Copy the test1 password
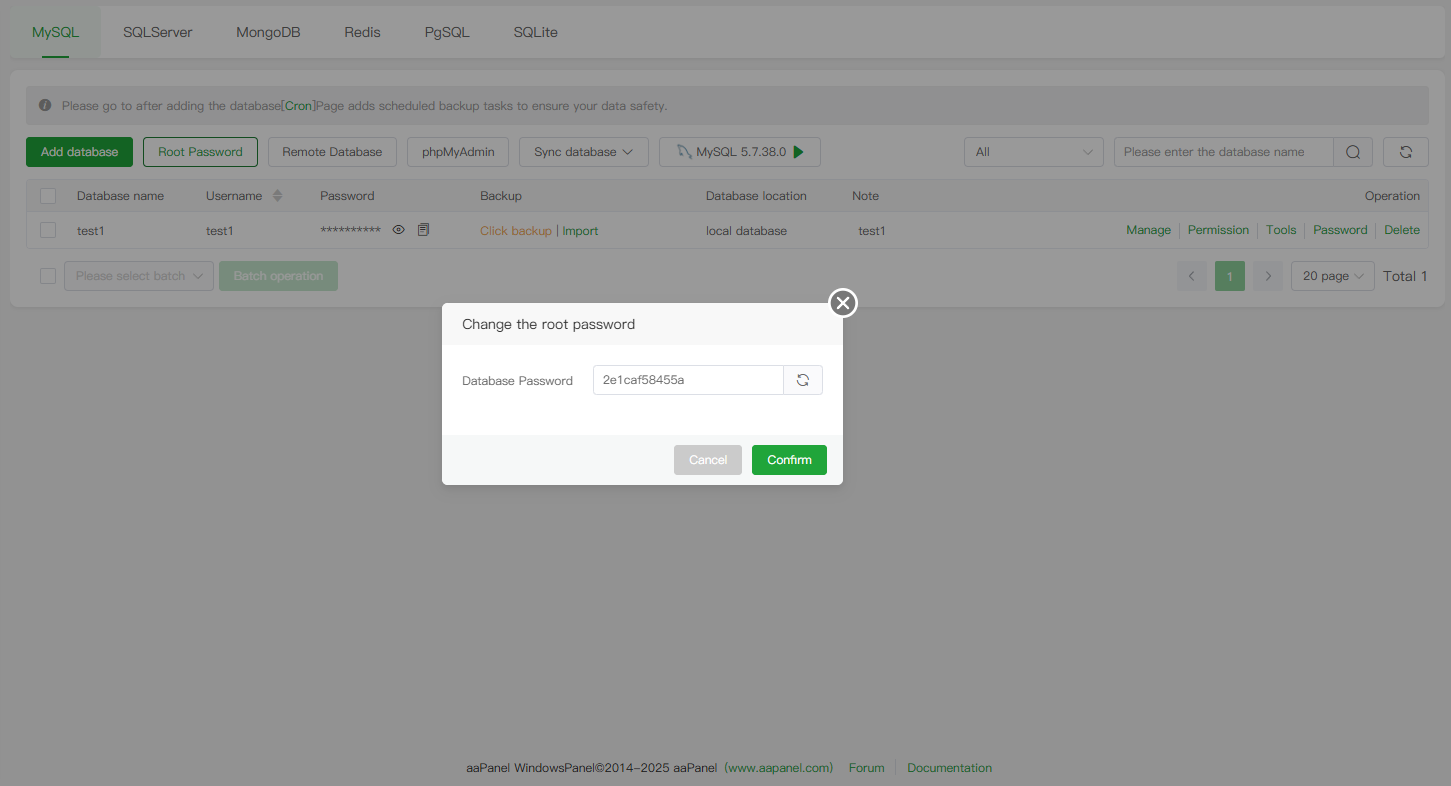The width and height of the screenshot is (1451, 786). [423, 230]
